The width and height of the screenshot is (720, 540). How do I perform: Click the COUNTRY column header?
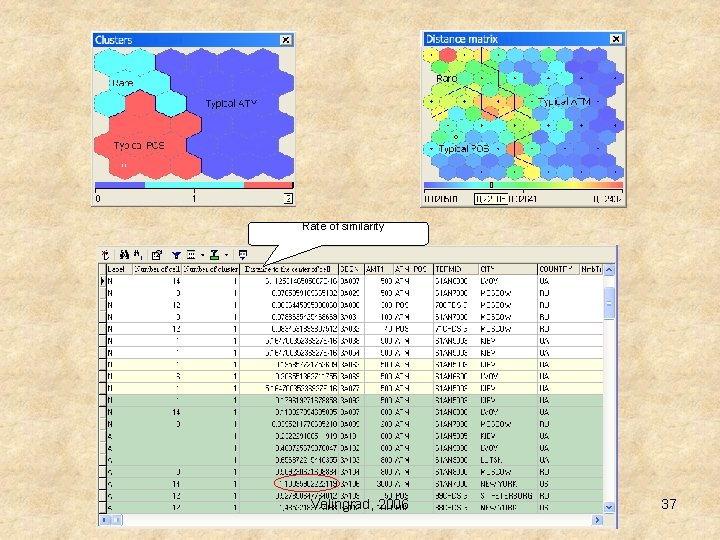(x=558, y=269)
